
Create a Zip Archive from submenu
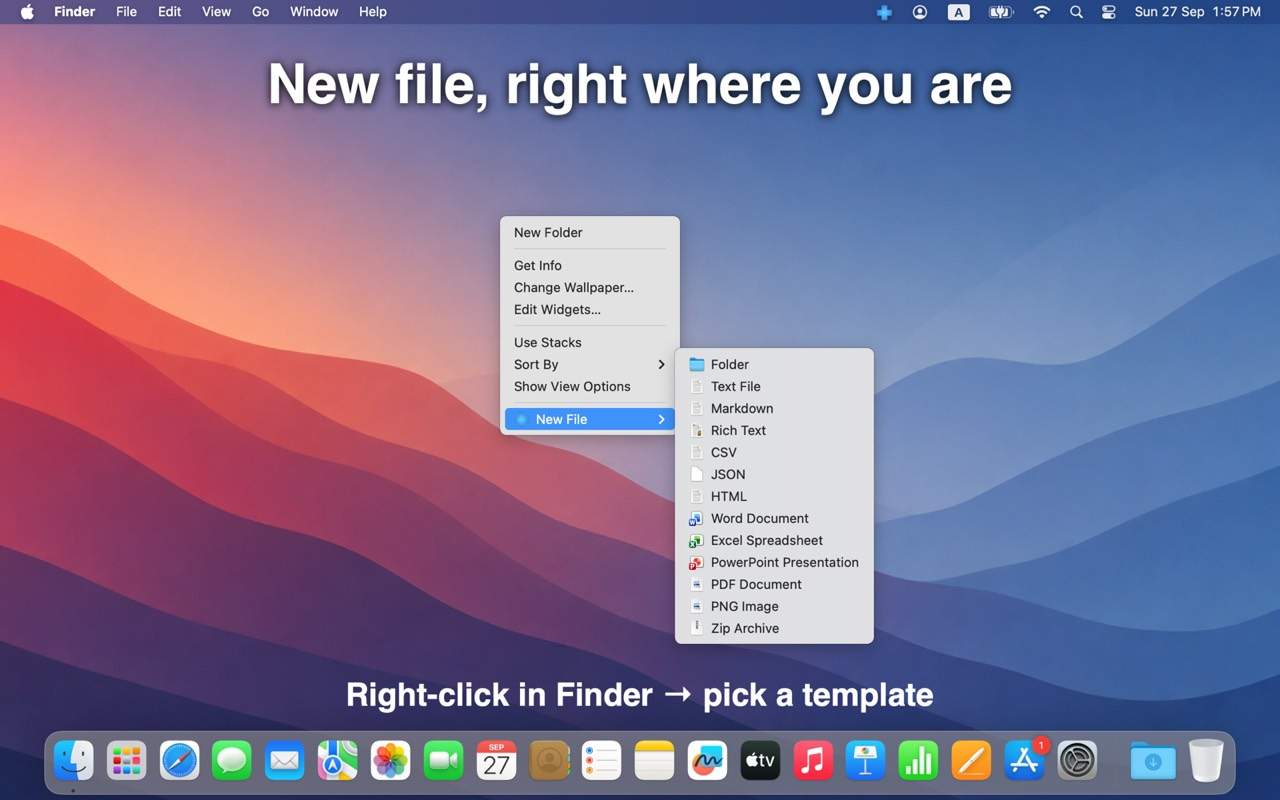click(774, 628)
